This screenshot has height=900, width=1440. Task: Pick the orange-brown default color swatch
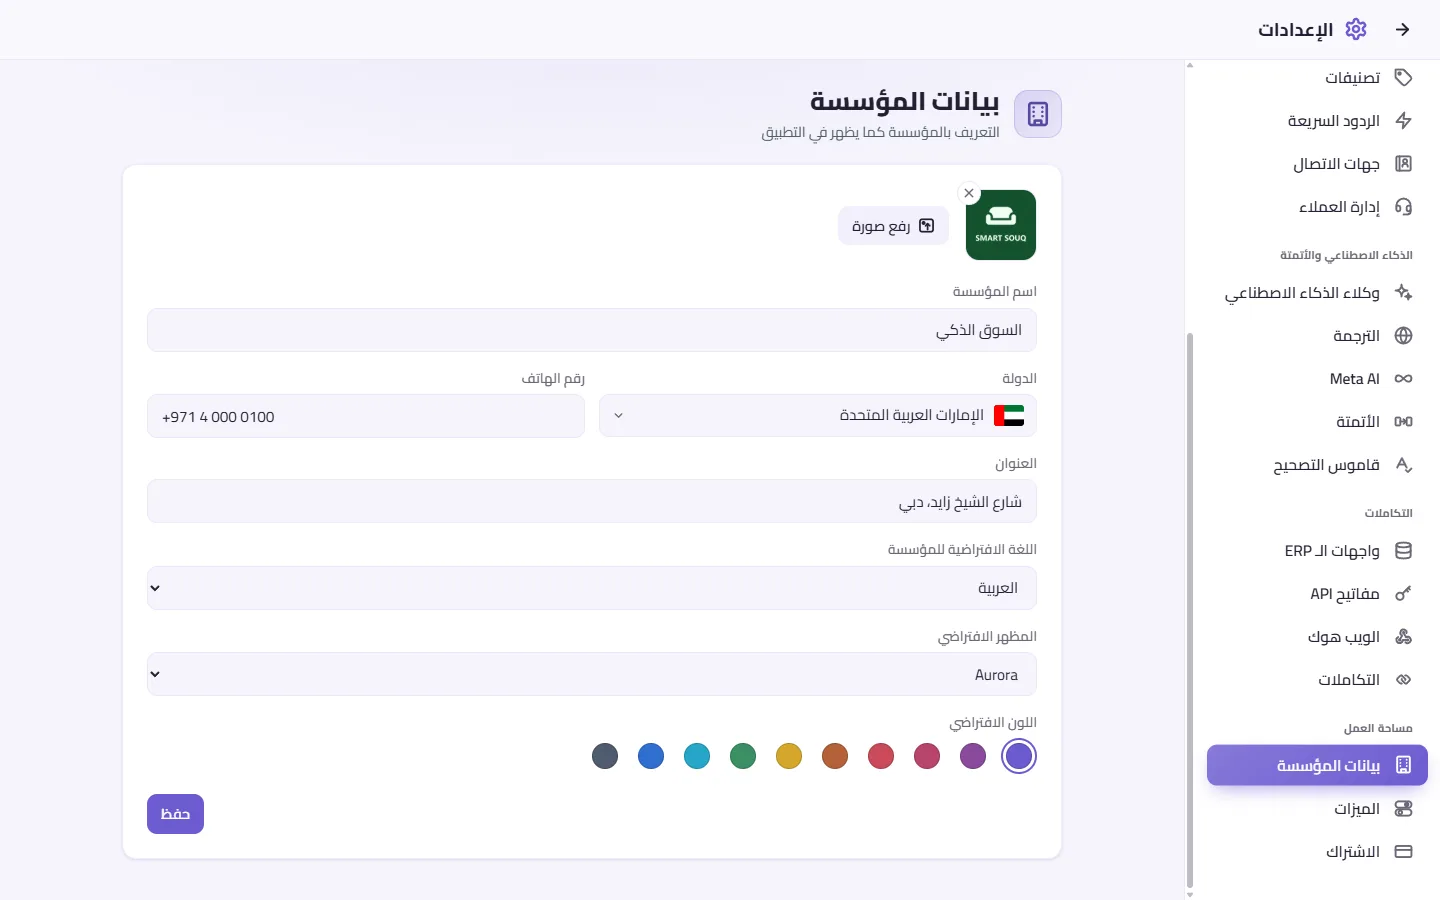click(835, 756)
